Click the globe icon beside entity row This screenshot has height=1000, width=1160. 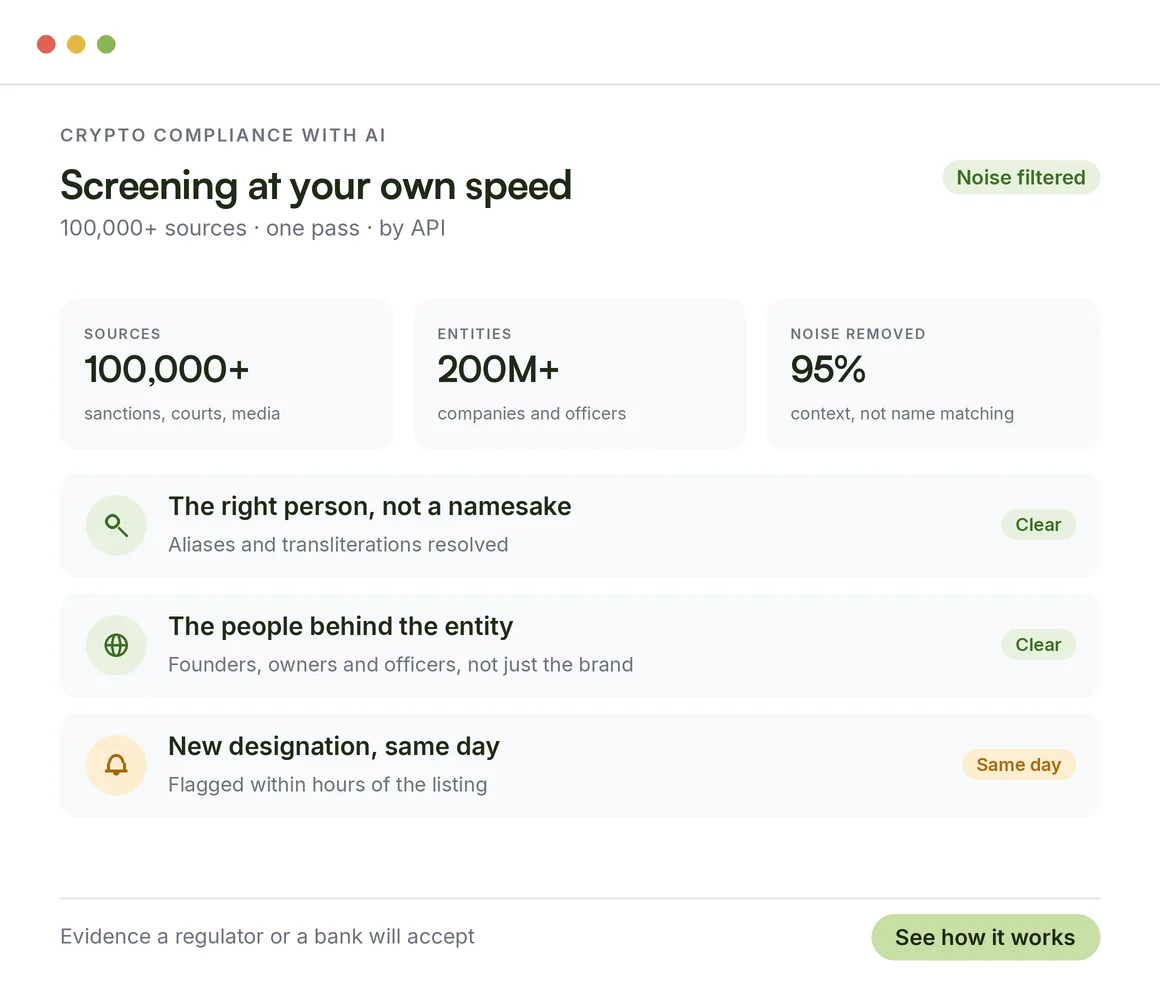point(116,645)
